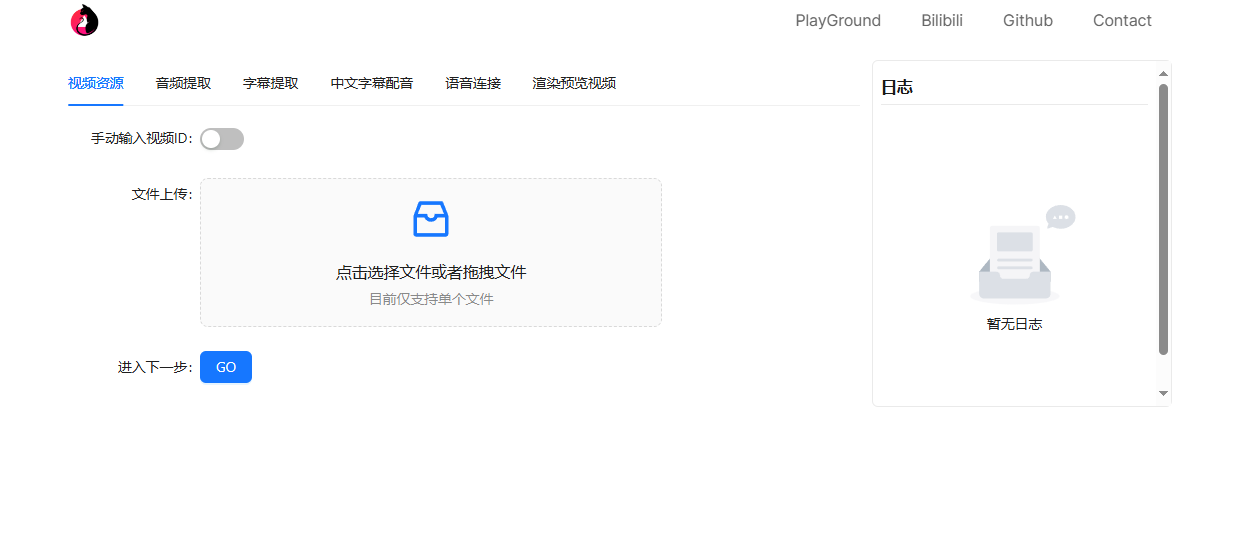Select the 中文字幕配音 tab
Viewport: 1257px width, 548px height.
372,83
